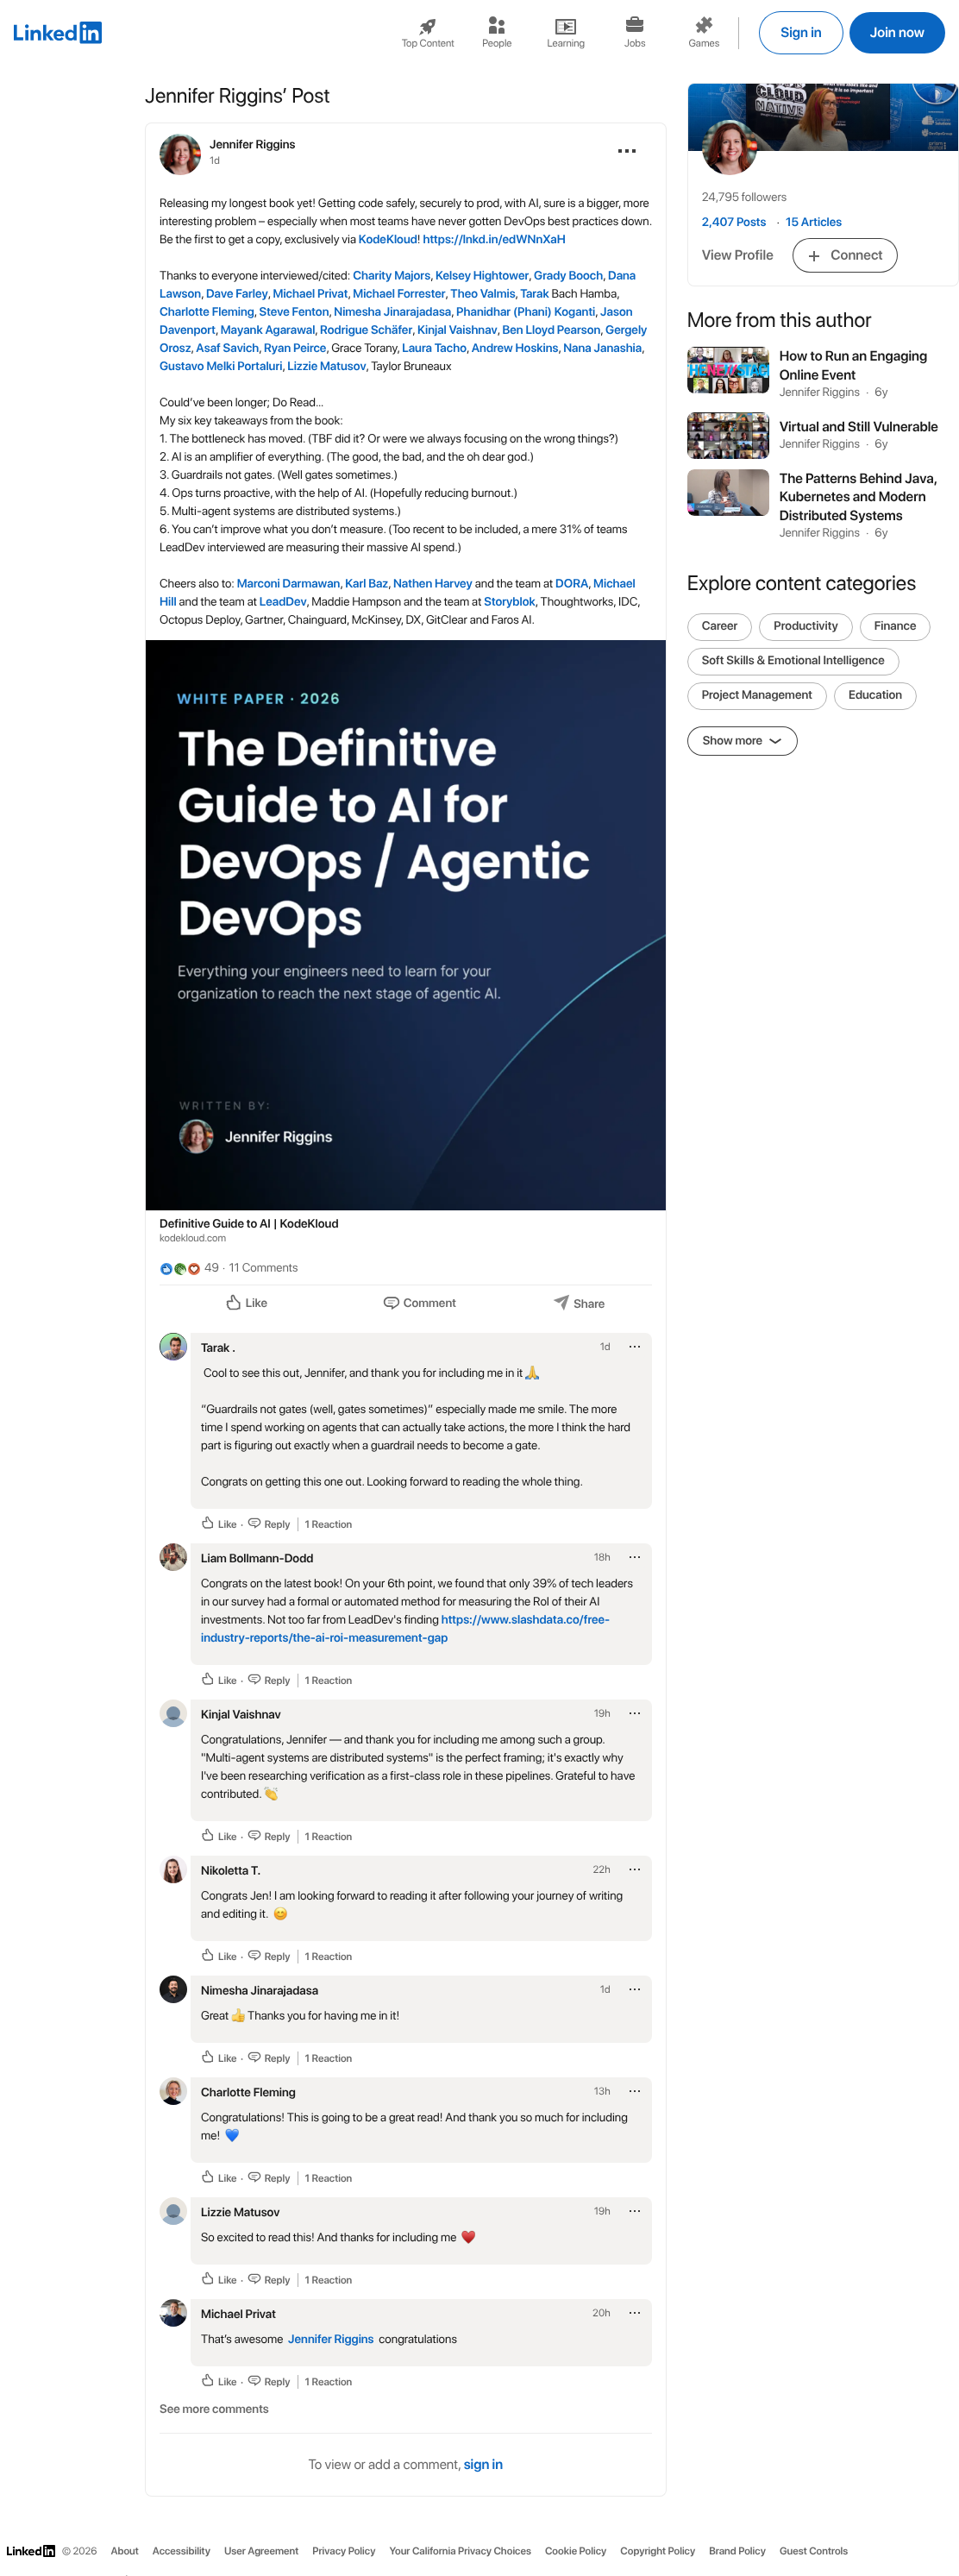Screen dimensions: 959x2576
Task: Open Virtual and Still Vulnerable article thumbnail
Action: click(728, 435)
